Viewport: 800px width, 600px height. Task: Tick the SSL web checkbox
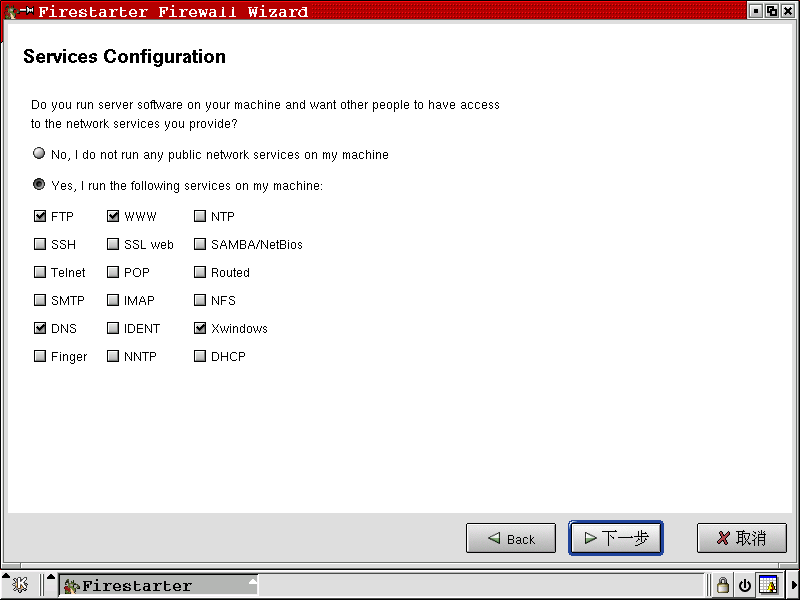(x=113, y=244)
